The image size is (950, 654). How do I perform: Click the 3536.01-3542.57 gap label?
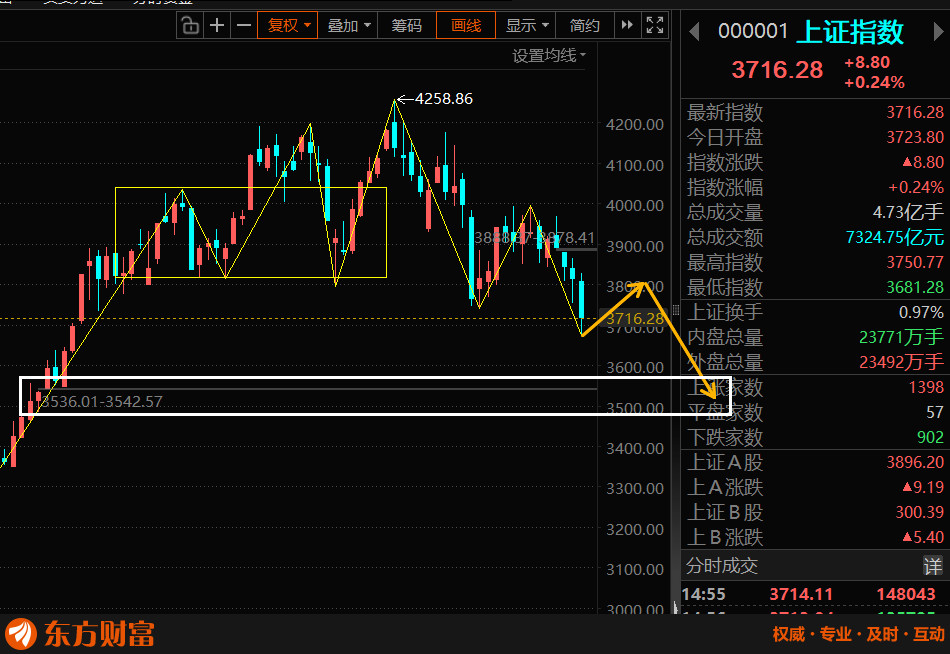102,401
